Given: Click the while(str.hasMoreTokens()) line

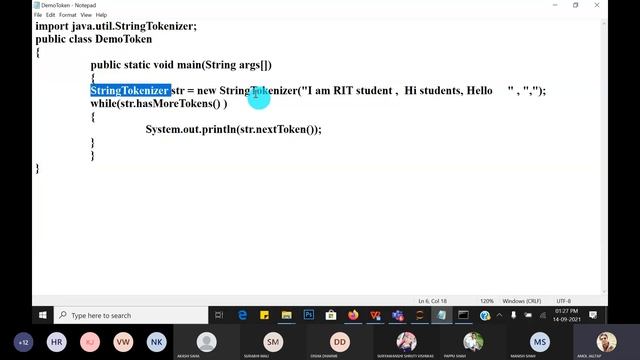Looking at the screenshot, I should tap(159, 104).
